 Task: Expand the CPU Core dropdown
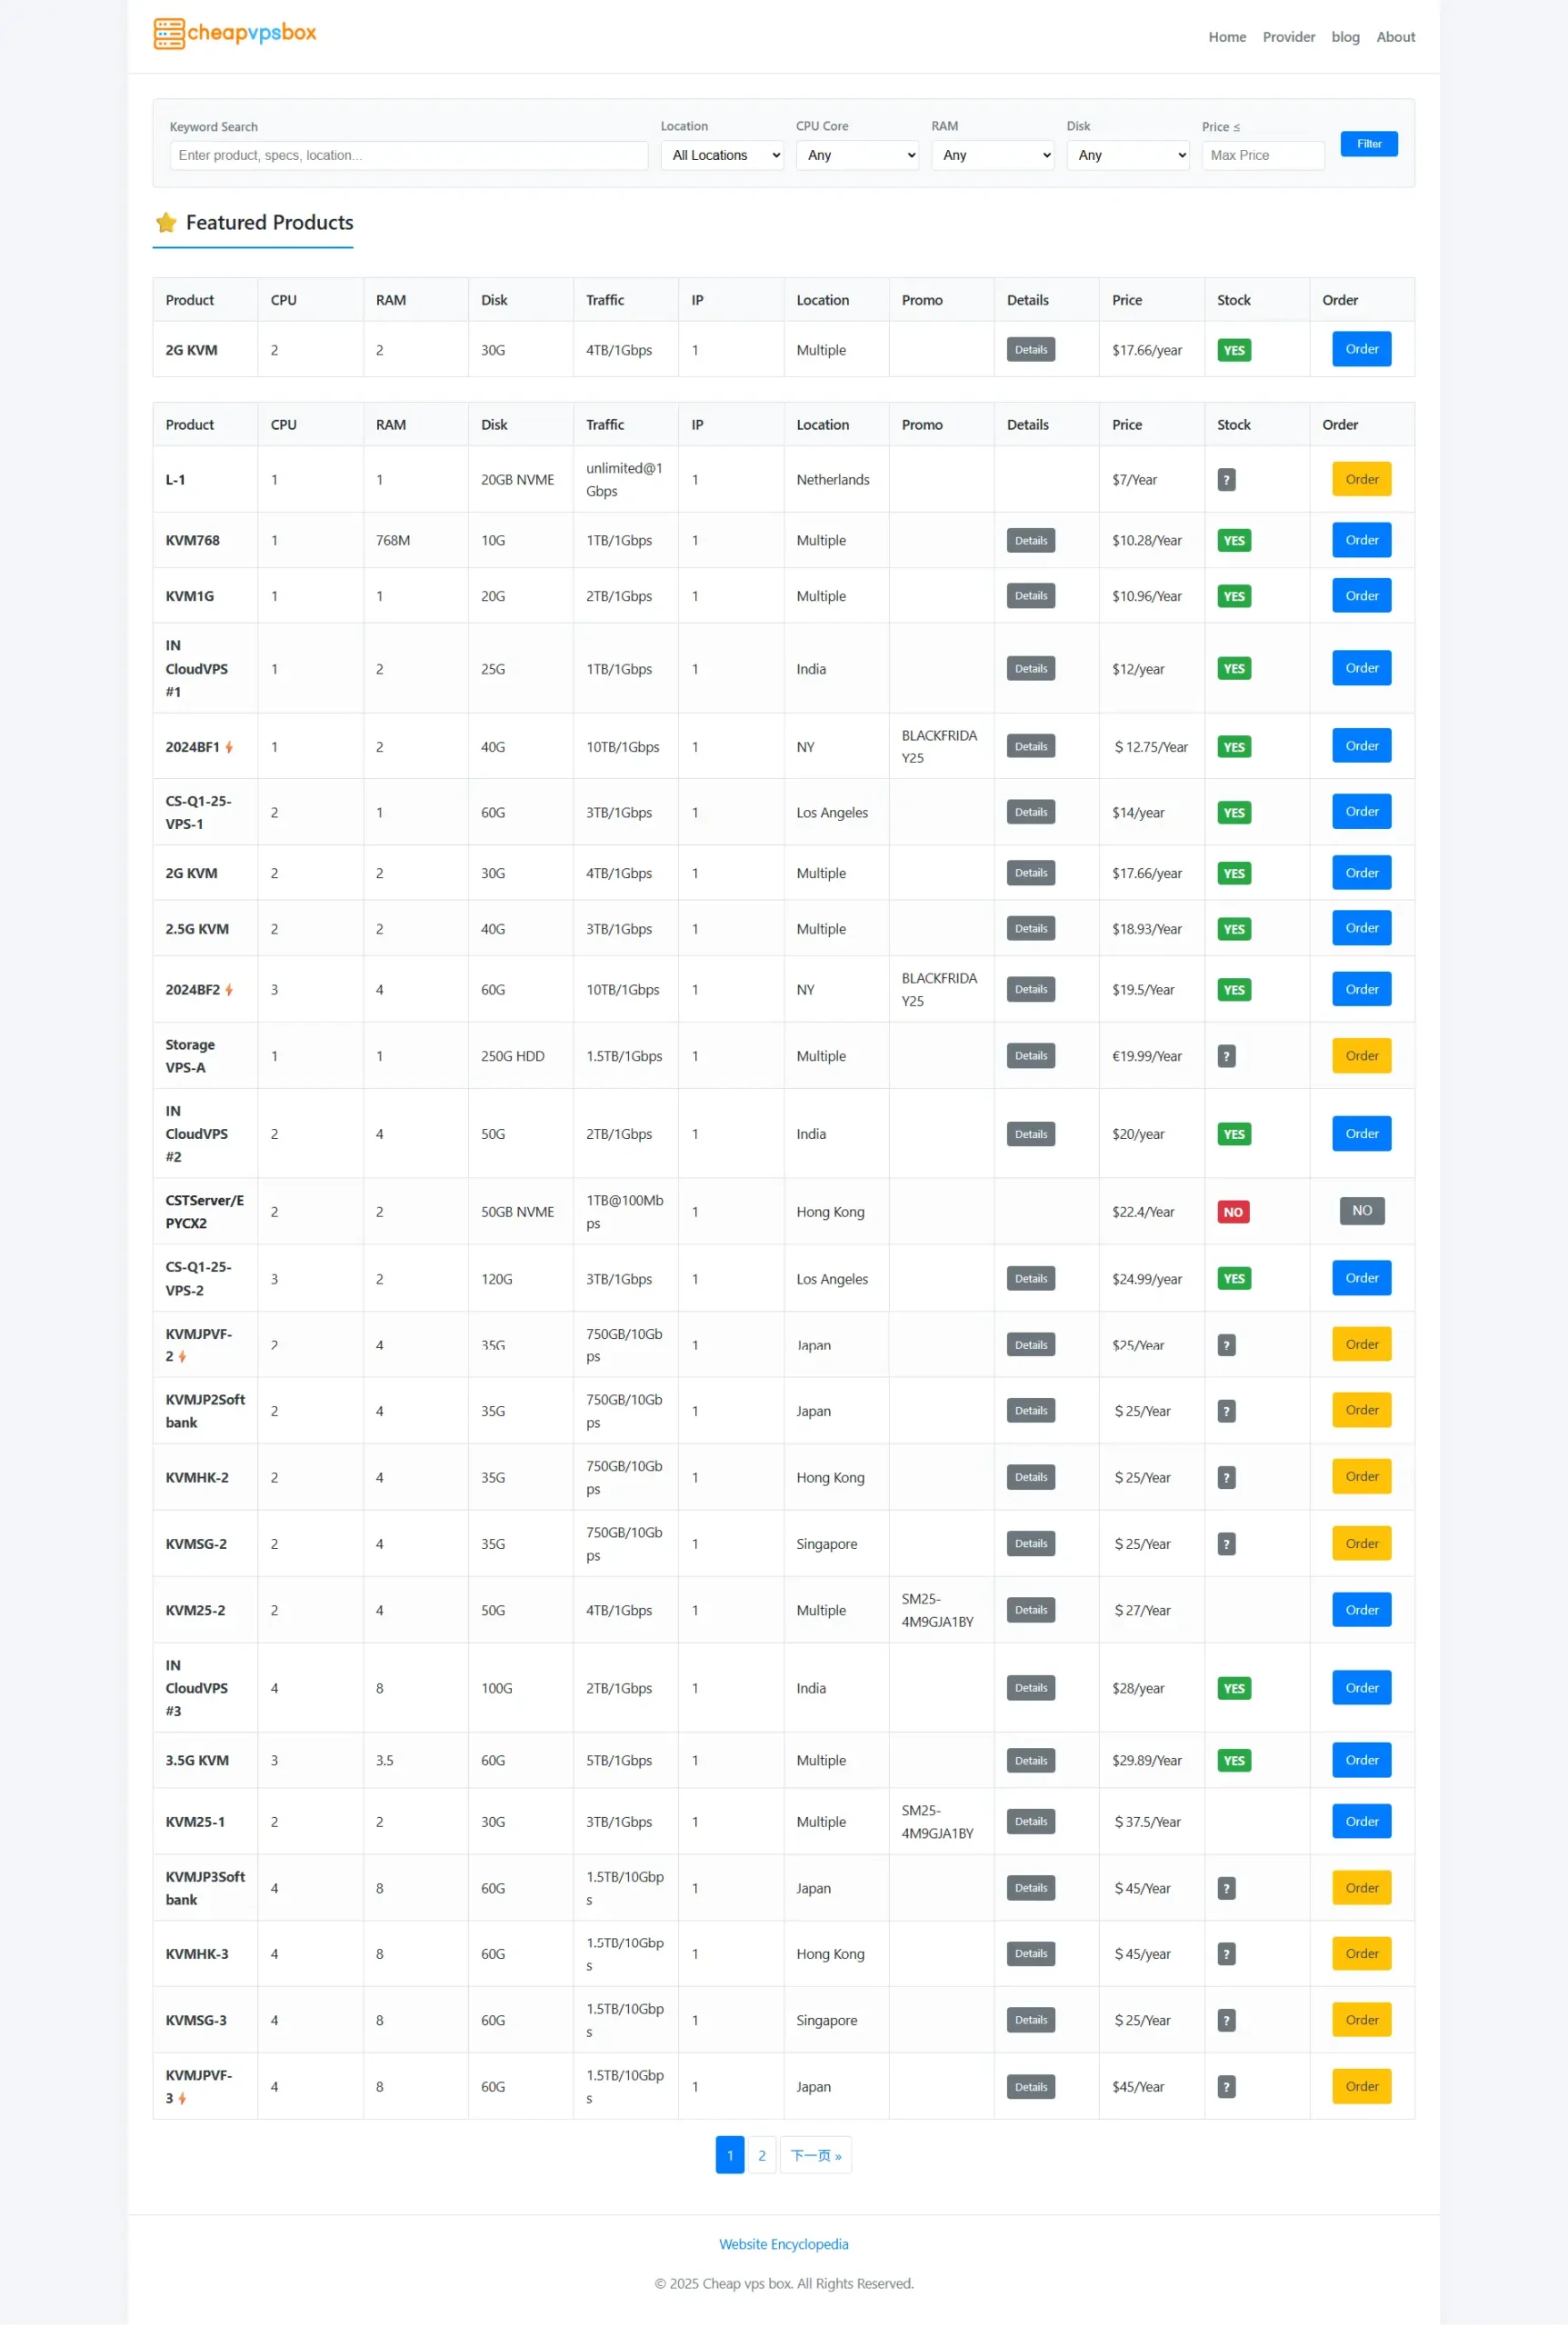coord(857,155)
